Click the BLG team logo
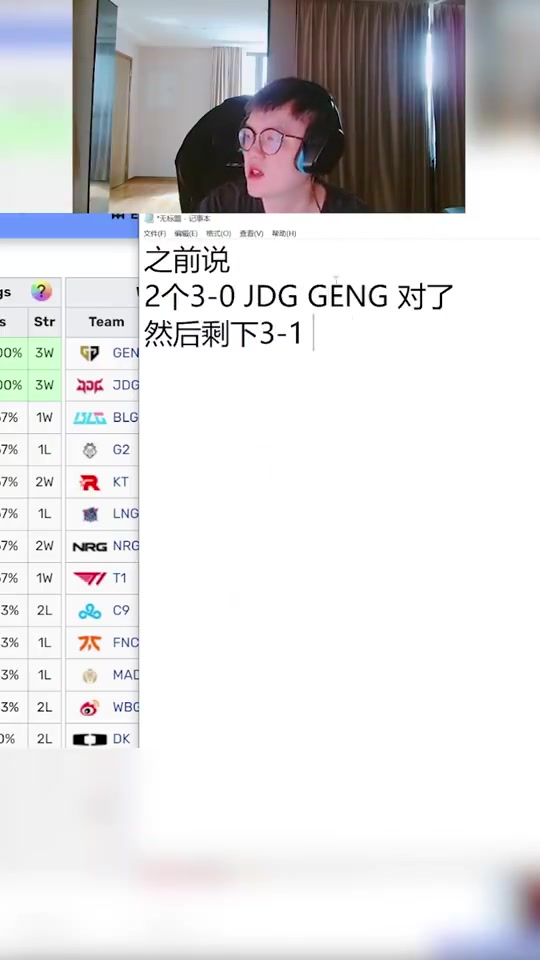This screenshot has width=540, height=960. (89, 418)
